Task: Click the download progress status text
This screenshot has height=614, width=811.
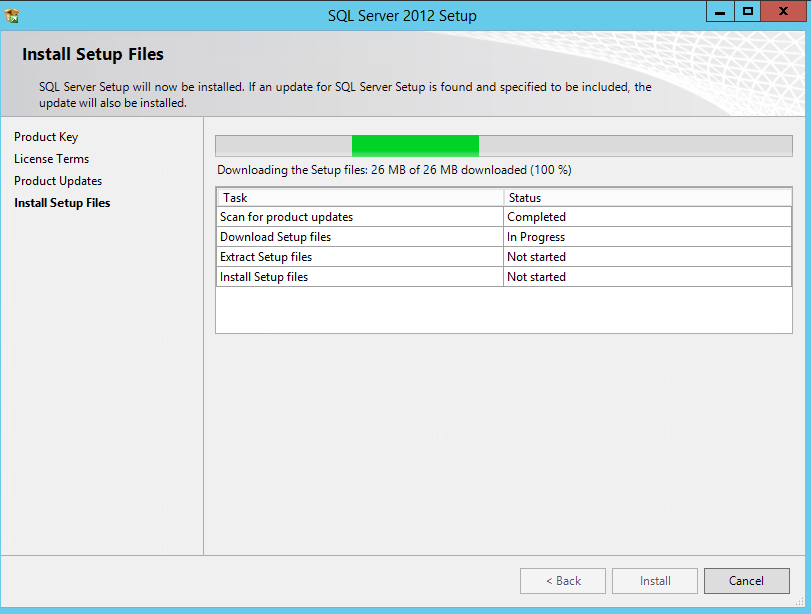Action: point(394,170)
